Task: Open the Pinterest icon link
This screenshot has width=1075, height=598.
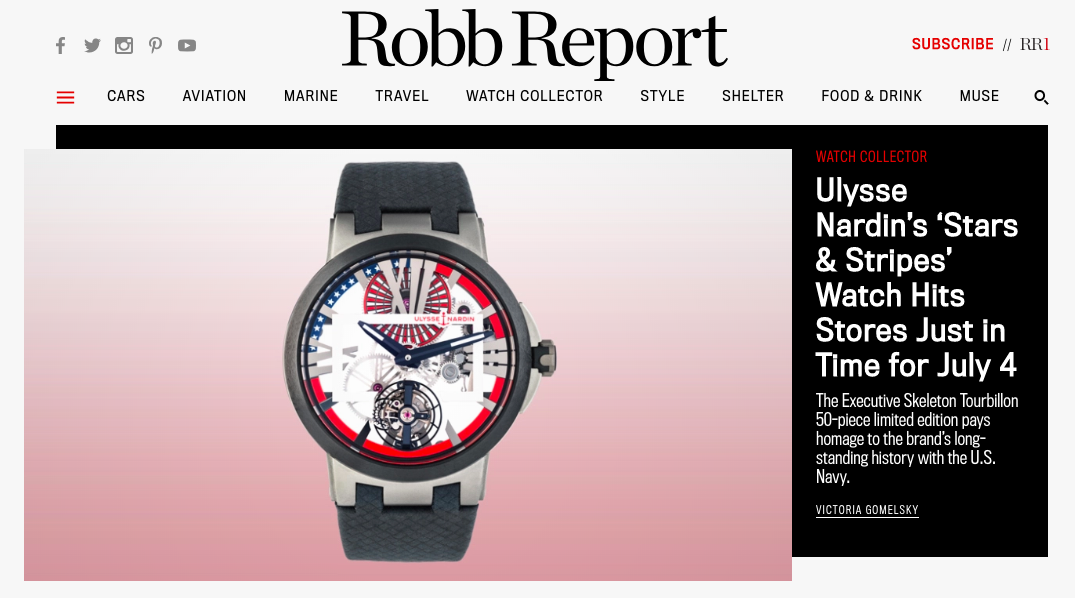Action: click(156, 46)
